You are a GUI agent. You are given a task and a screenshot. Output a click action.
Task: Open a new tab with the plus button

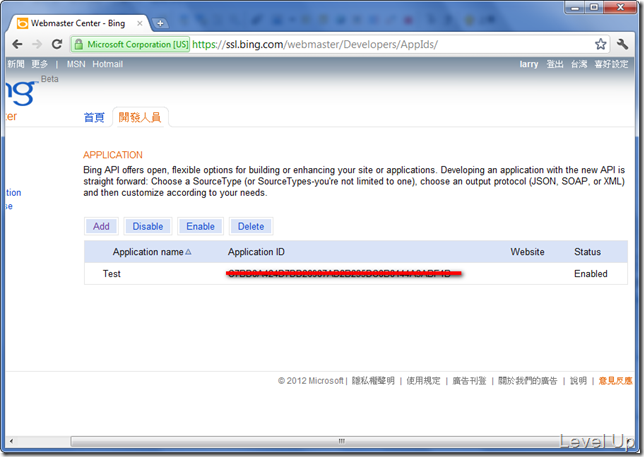click(160, 23)
